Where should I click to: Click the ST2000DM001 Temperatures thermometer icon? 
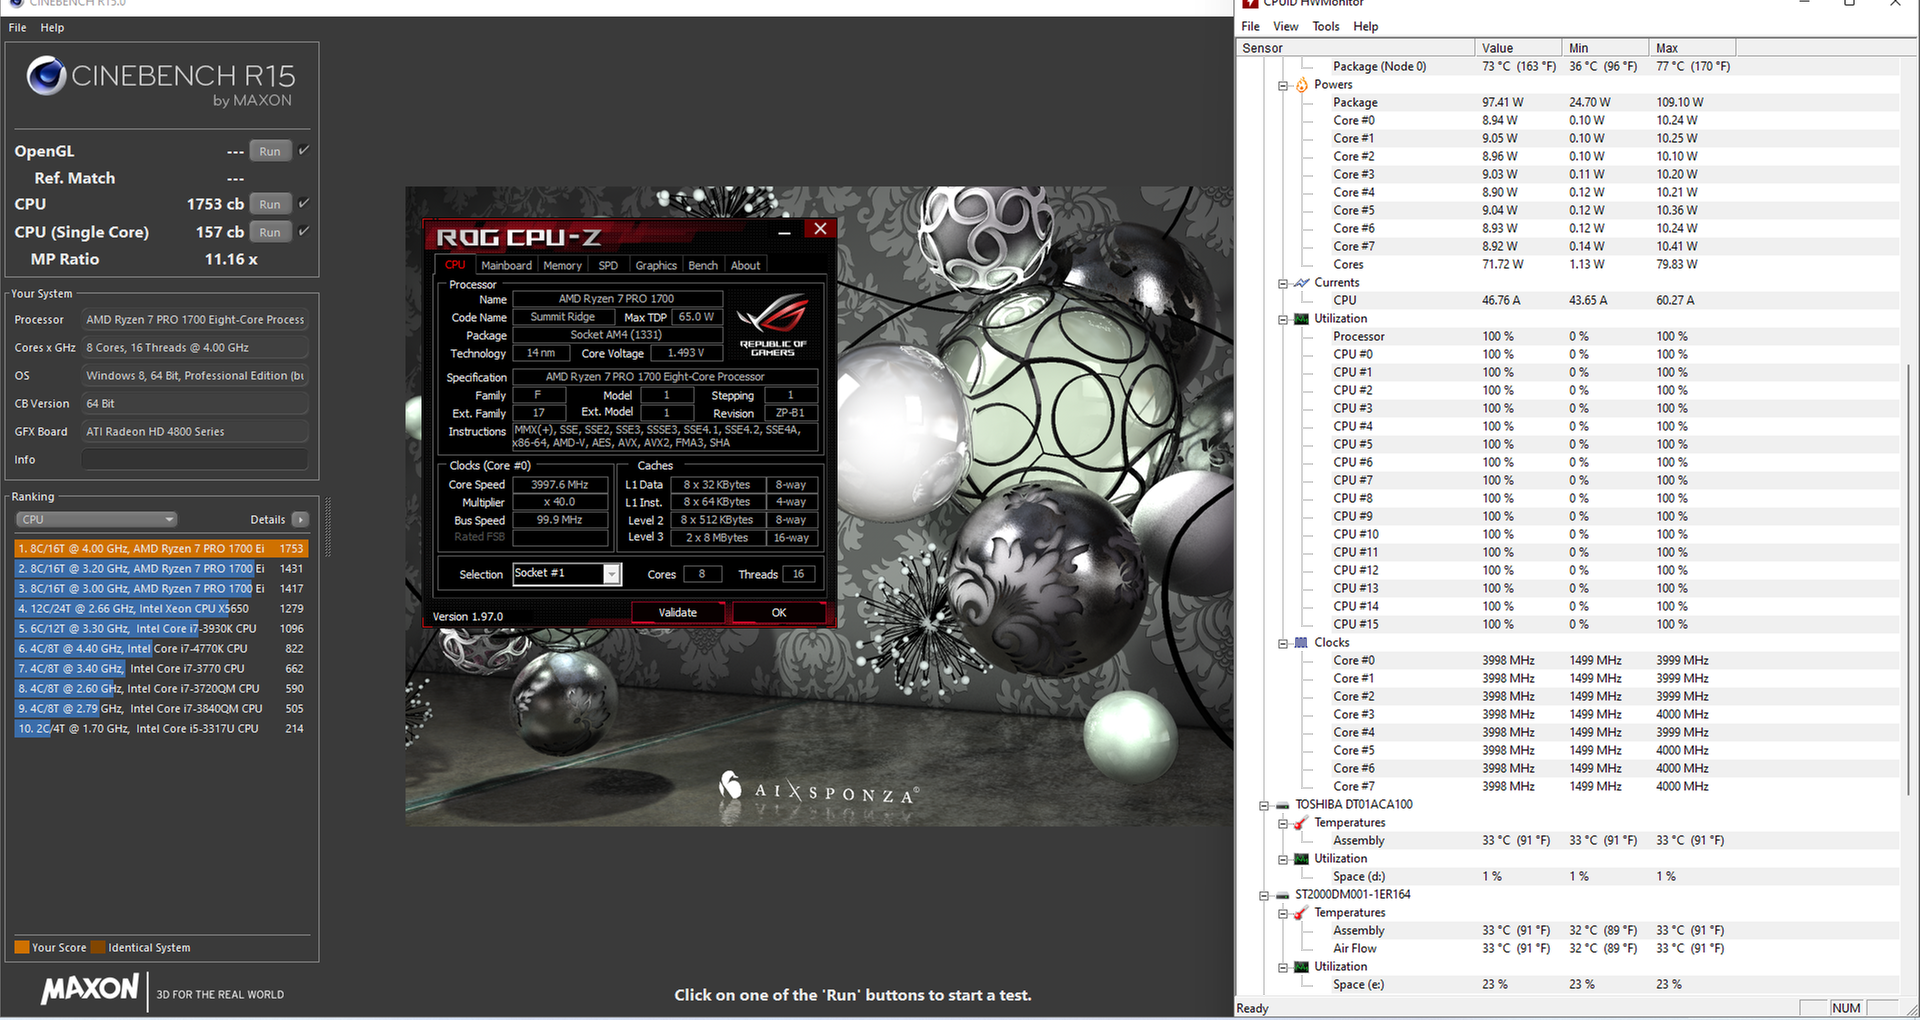(x=1302, y=913)
